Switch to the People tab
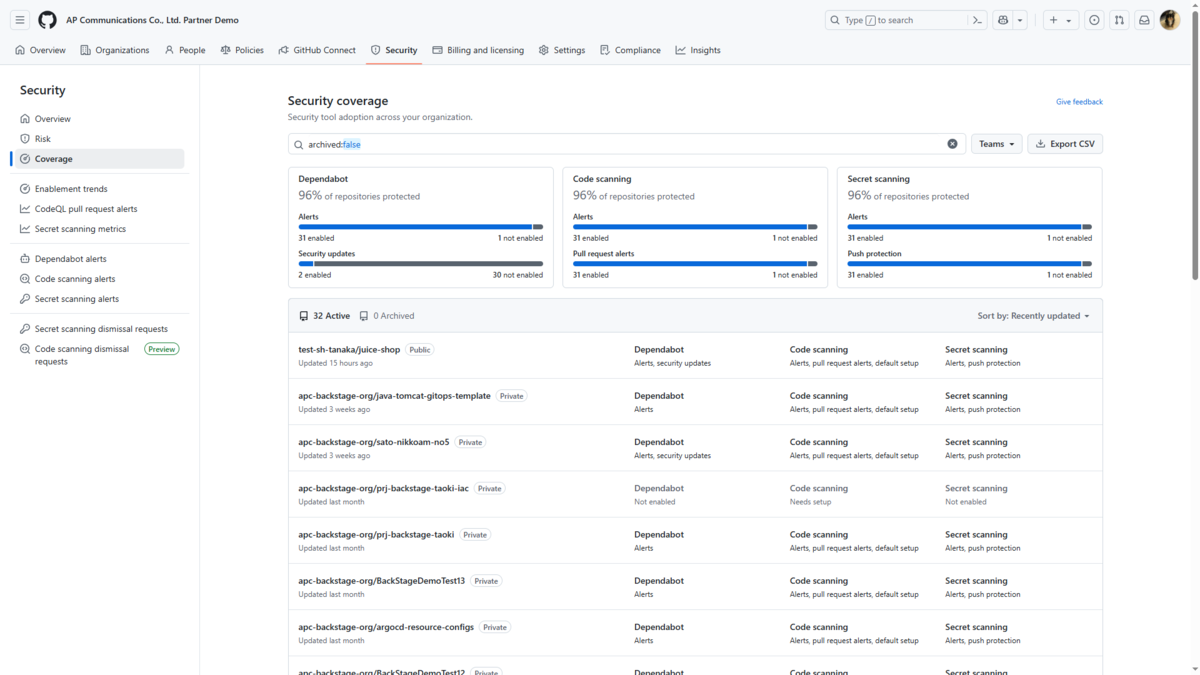This screenshot has width=1200, height=675. 185,50
